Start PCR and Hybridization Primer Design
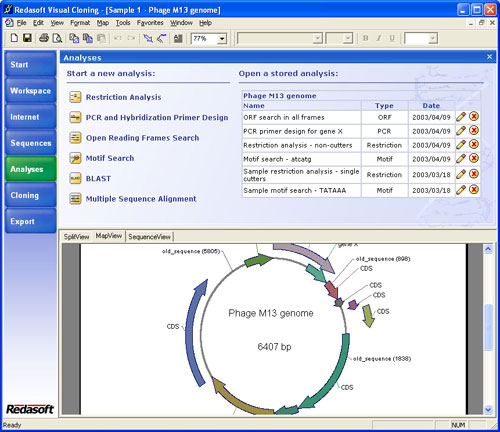Image resolution: width=500 pixels, height=432 pixels. tap(157, 117)
